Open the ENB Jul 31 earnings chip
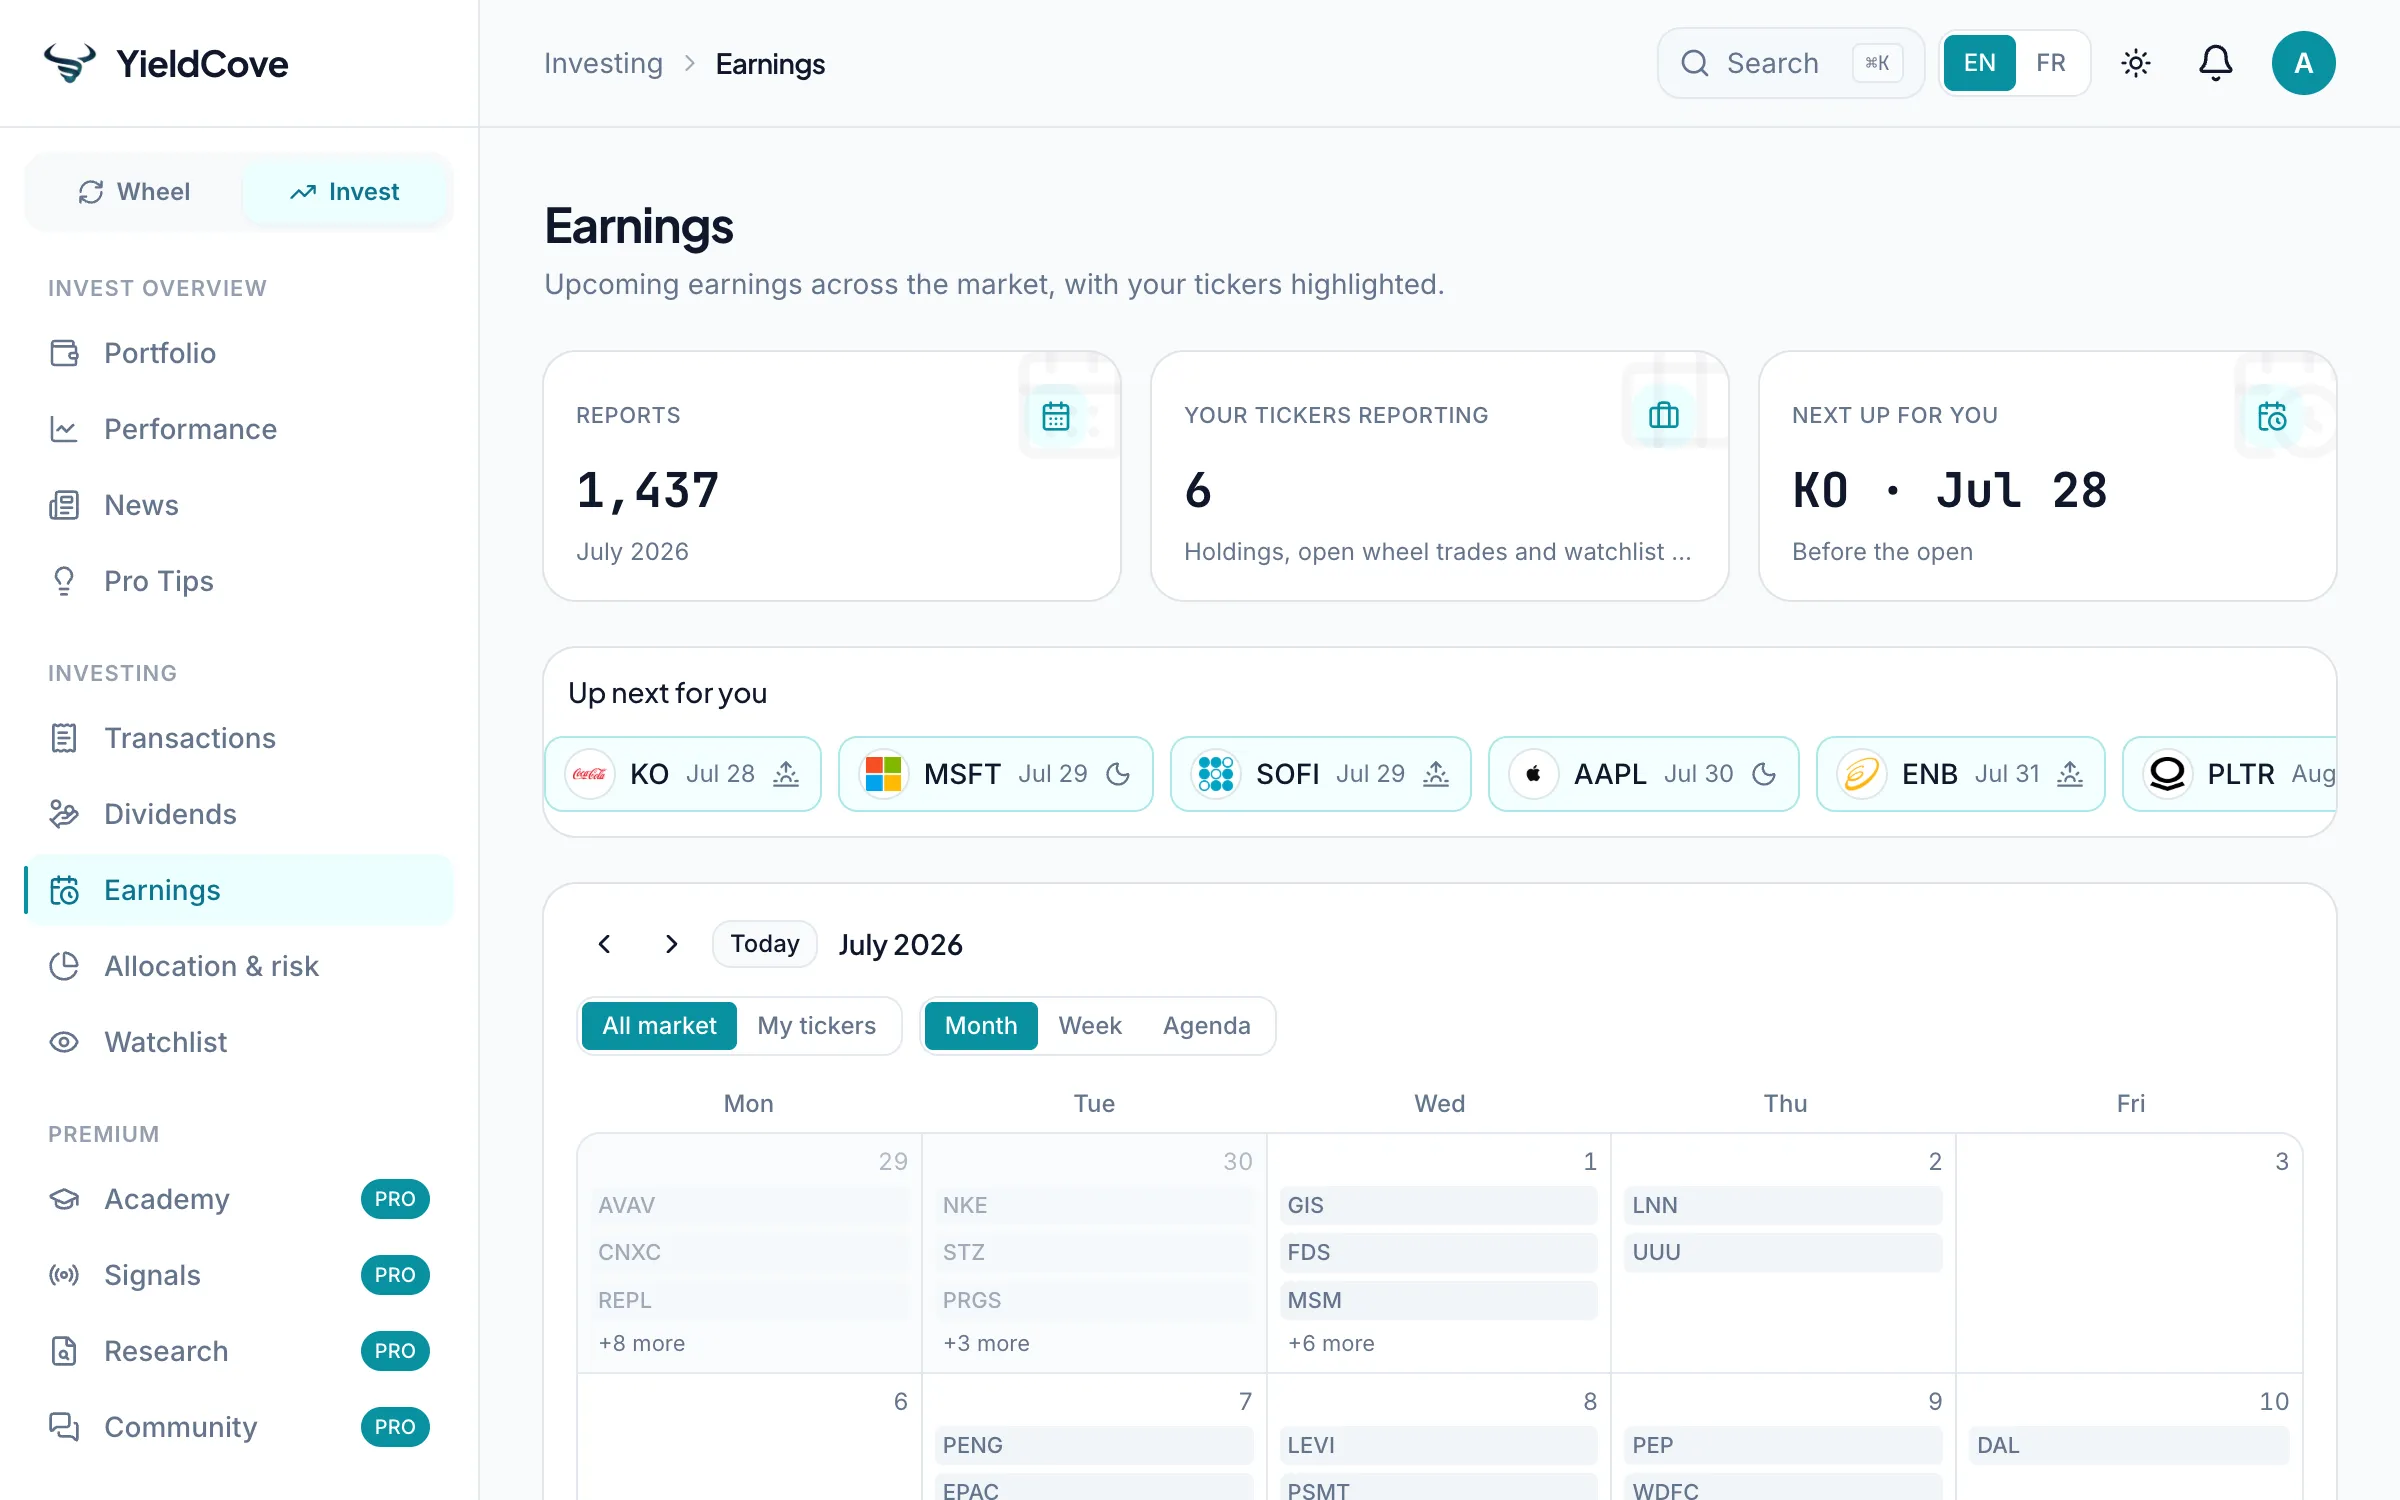This screenshot has height=1500, width=2400. coord(1960,774)
